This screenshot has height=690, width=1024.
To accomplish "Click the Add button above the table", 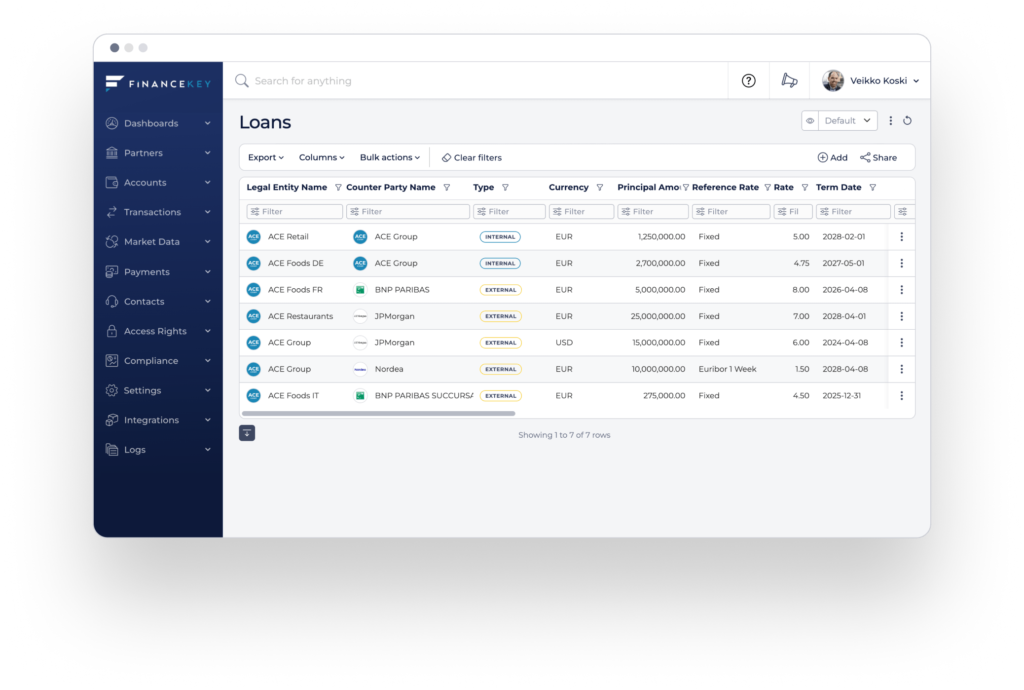I will 832,157.
